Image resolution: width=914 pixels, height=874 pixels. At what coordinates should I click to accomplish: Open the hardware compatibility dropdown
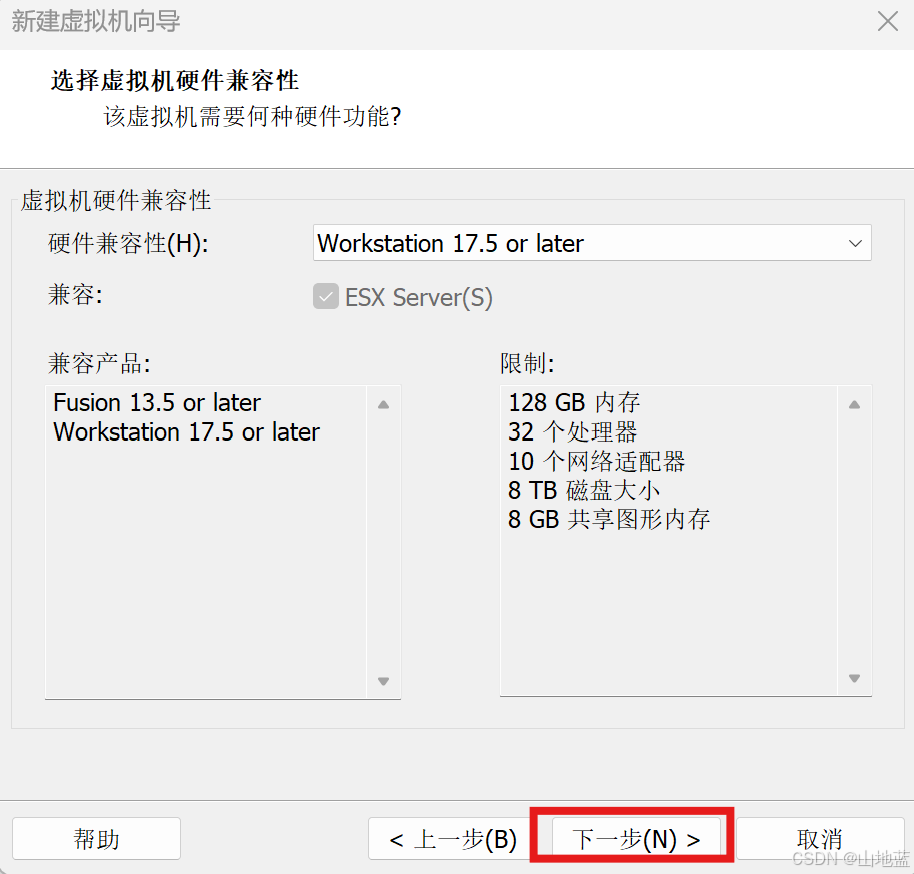point(592,243)
